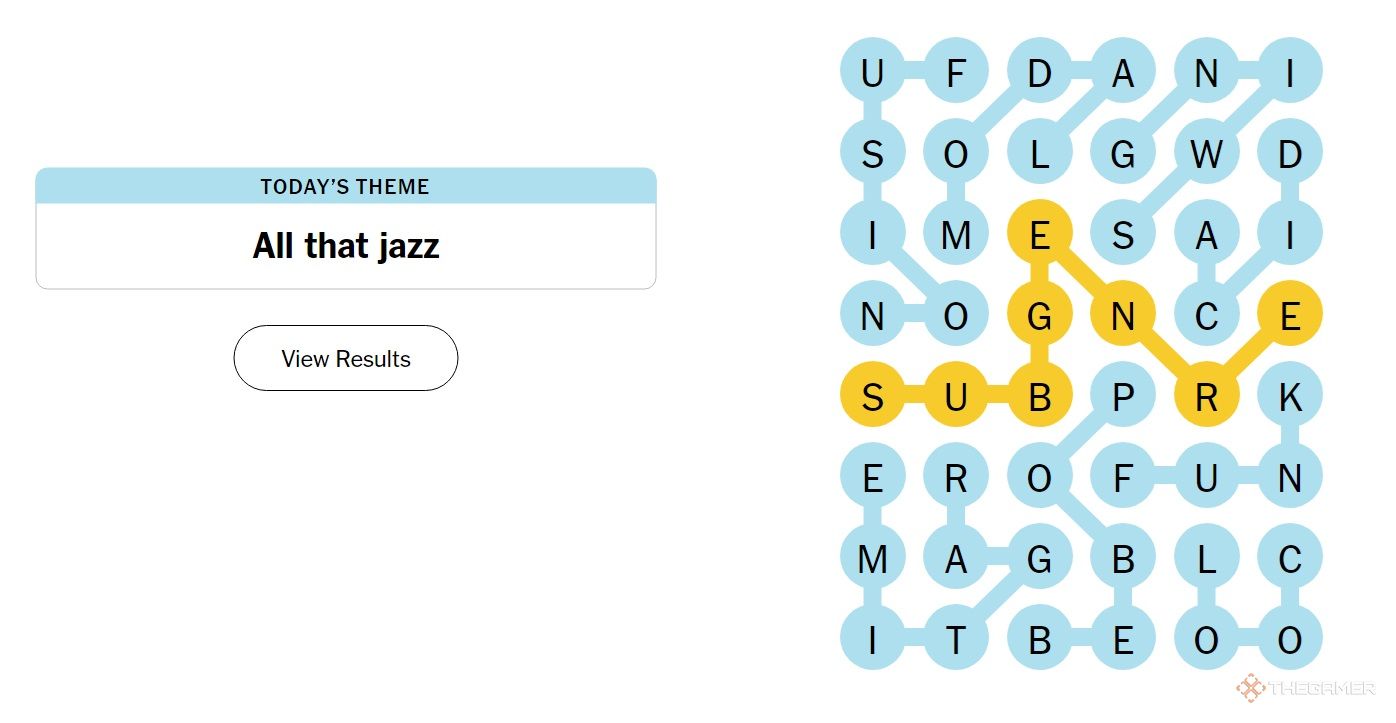This screenshot has width=1396, height=723.
Task: Tap the yellow R in the spangram
Action: (1206, 397)
